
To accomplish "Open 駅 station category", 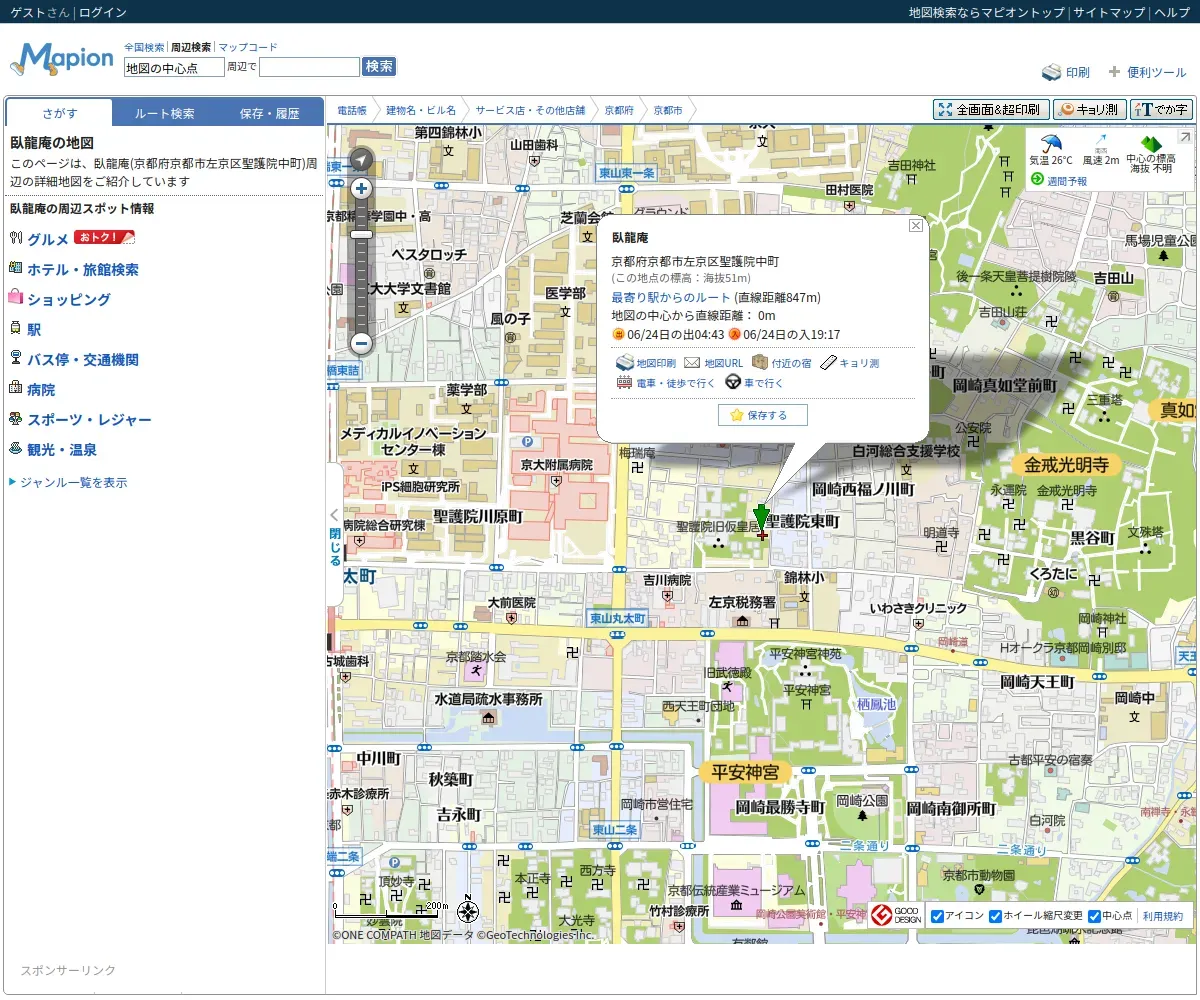I will [34, 329].
